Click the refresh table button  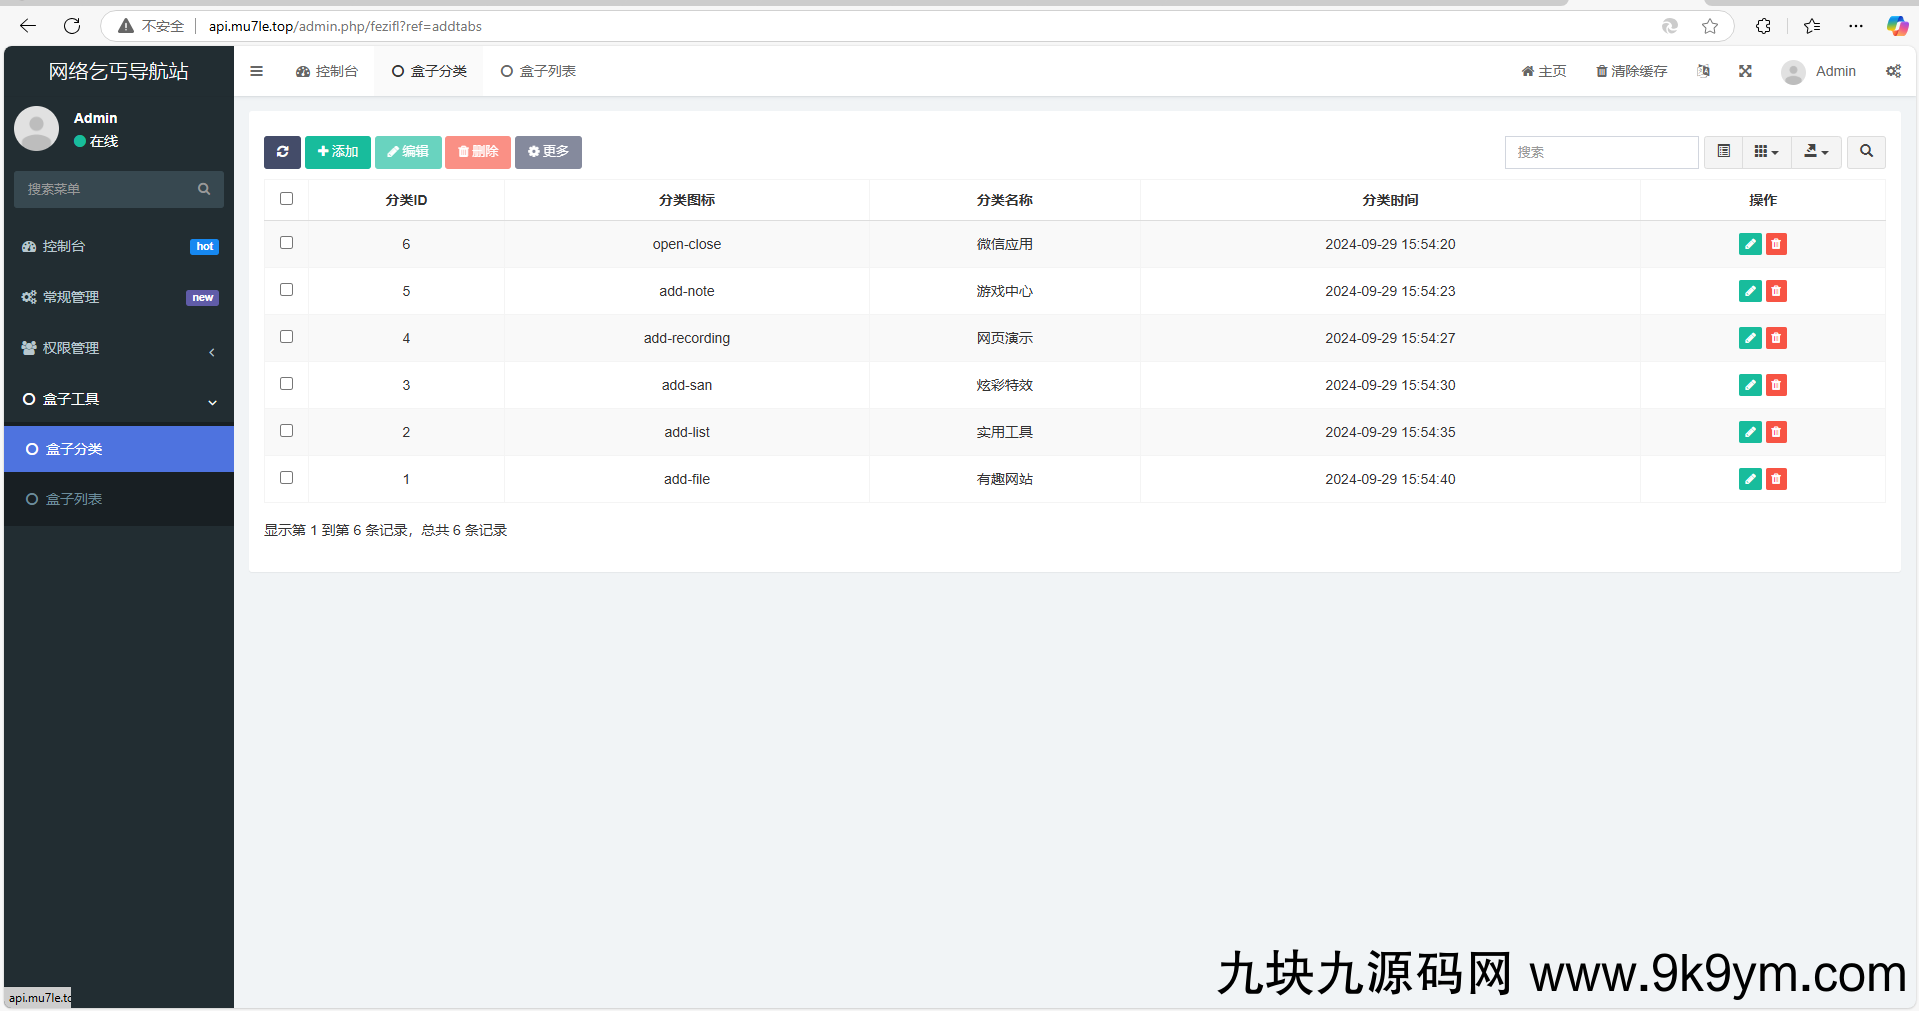click(282, 152)
